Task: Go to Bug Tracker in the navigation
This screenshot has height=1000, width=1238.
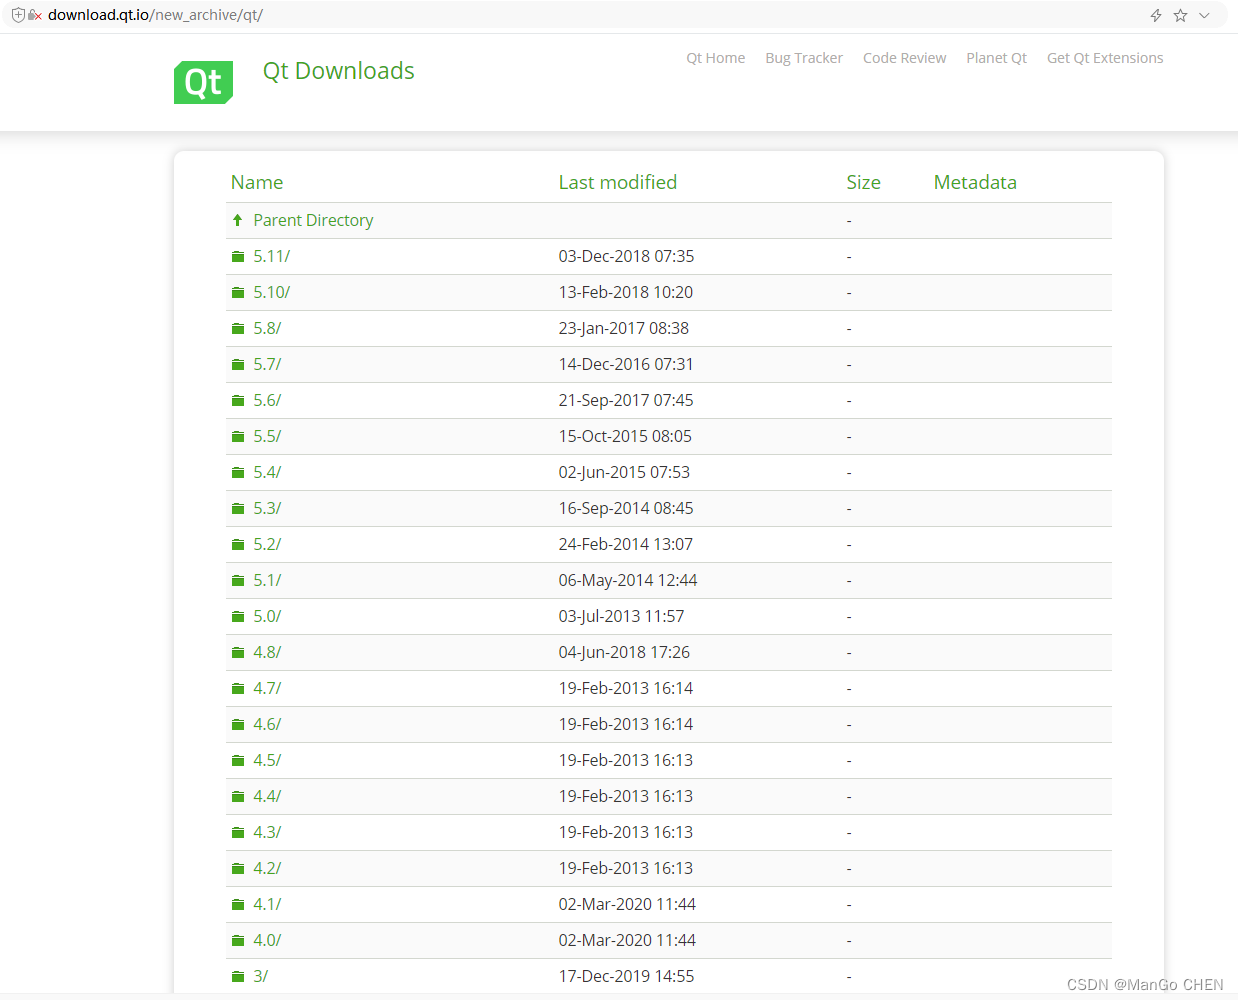Action: tap(804, 58)
